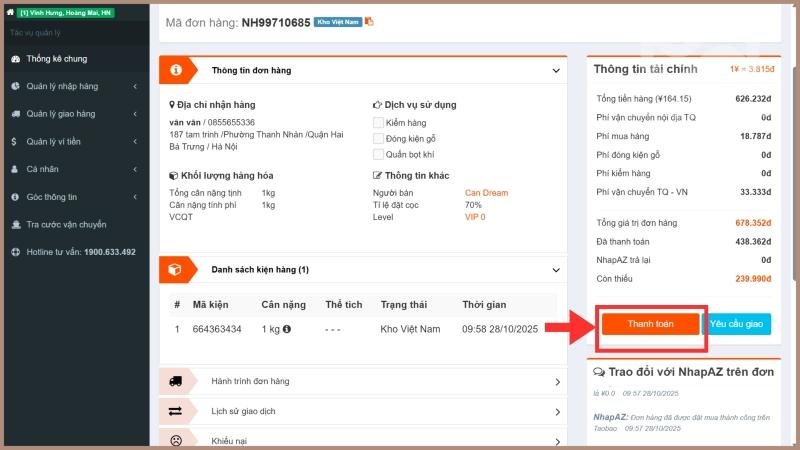Click the blue Yêu cầu giao button

(x=736, y=324)
